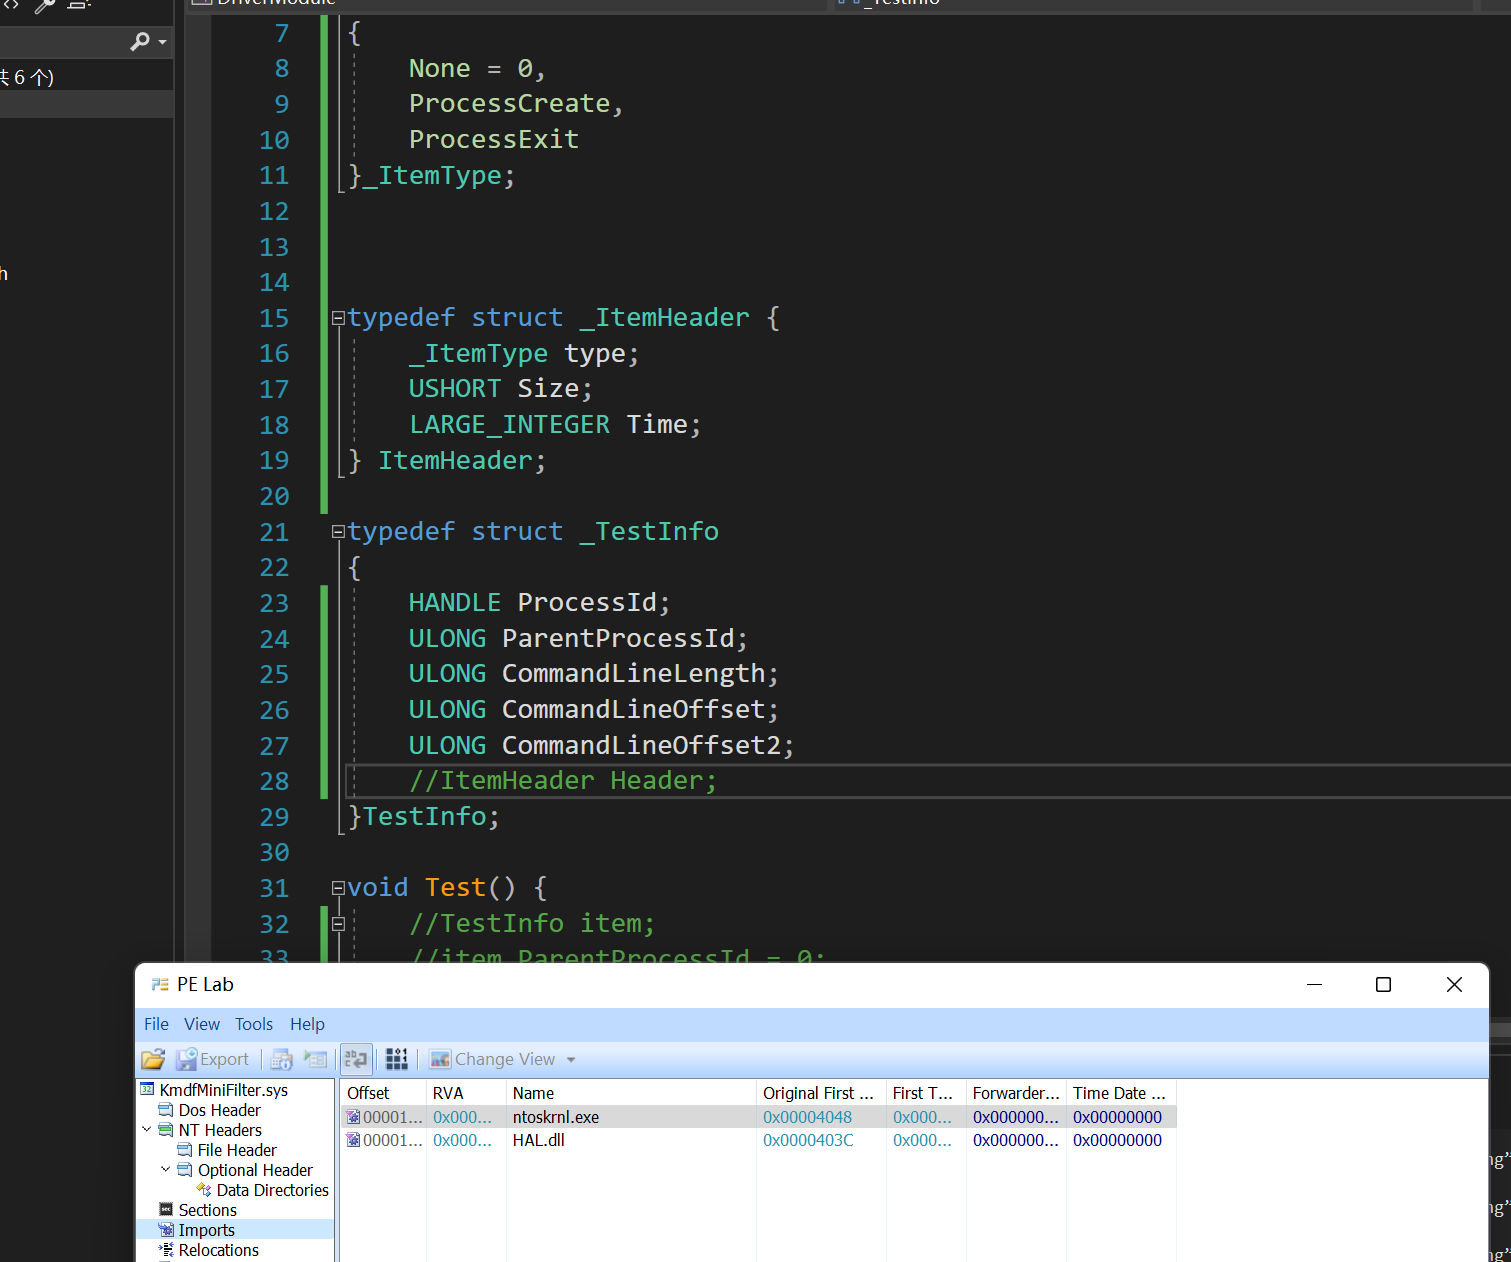Select the ntoskrnl.exe import row
The width and height of the screenshot is (1511, 1262).
(758, 1117)
